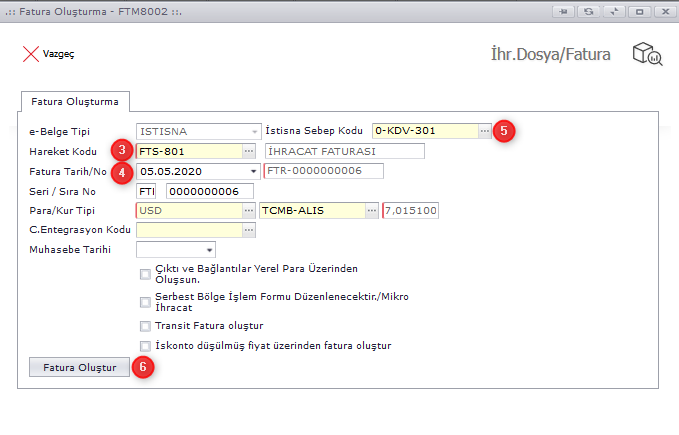Open lookup for USD currency field
679x435 pixels.
point(249,211)
